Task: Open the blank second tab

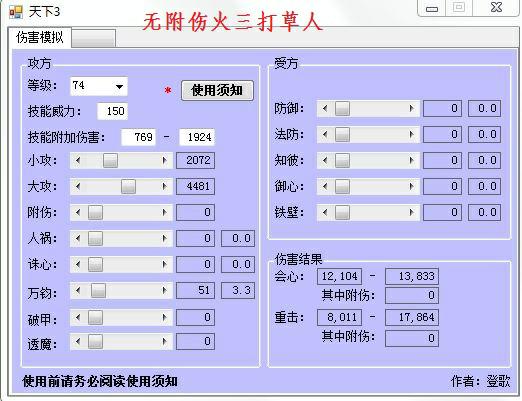Action: tap(94, 38)
